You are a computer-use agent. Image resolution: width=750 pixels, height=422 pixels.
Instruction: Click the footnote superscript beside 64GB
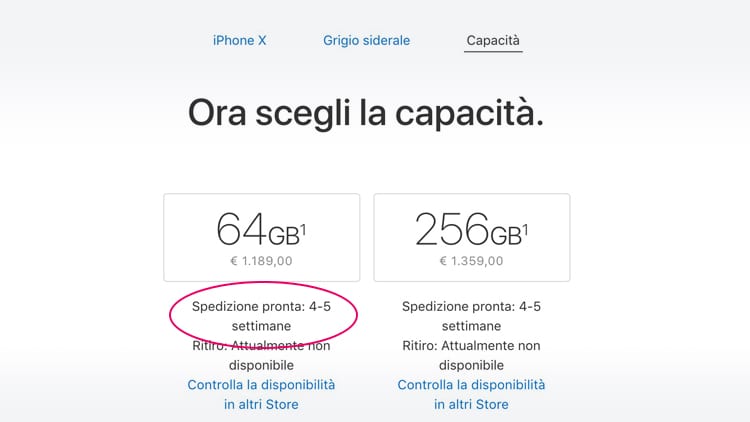pyautogui.click(x=303, y=231)
